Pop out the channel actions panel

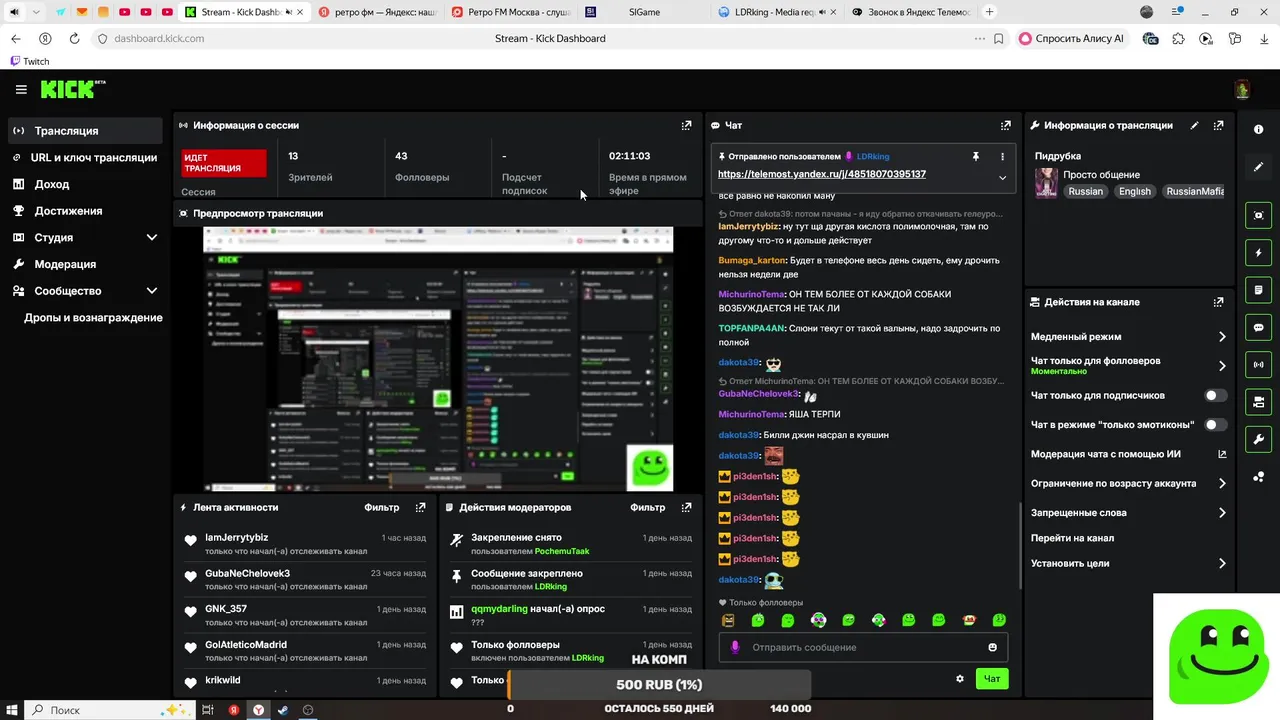click(x=1218, y=302)
